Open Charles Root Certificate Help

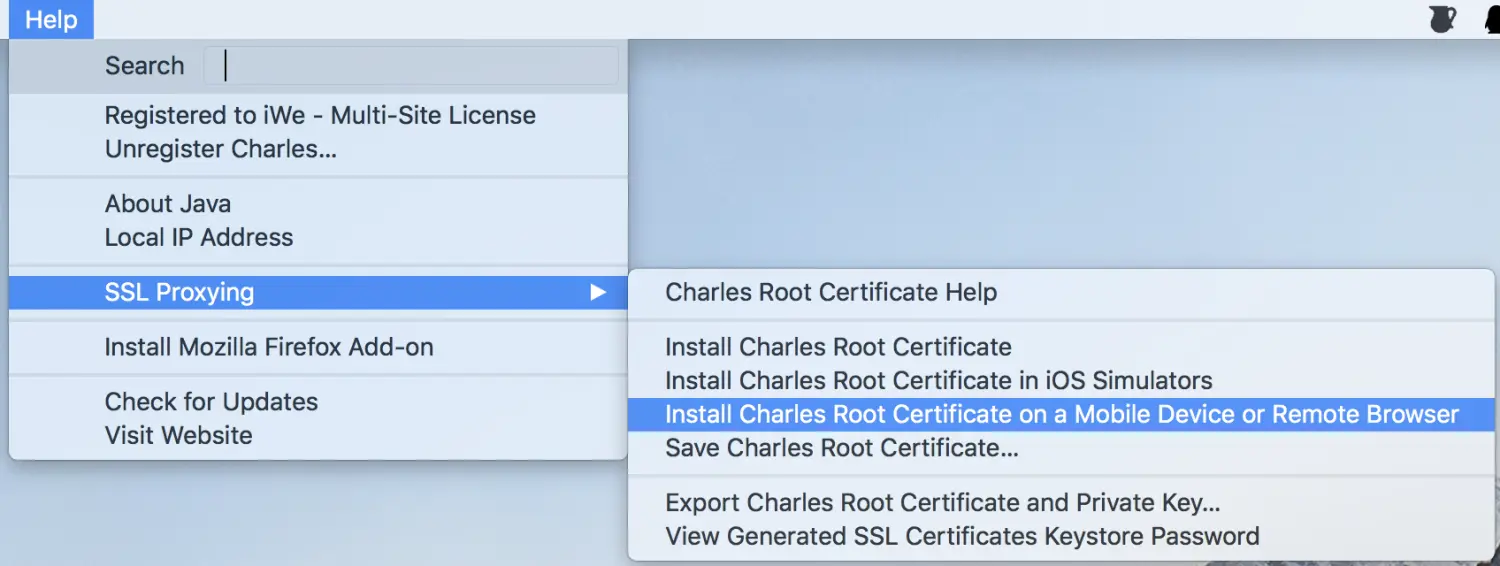click(x=1061, y=292)
